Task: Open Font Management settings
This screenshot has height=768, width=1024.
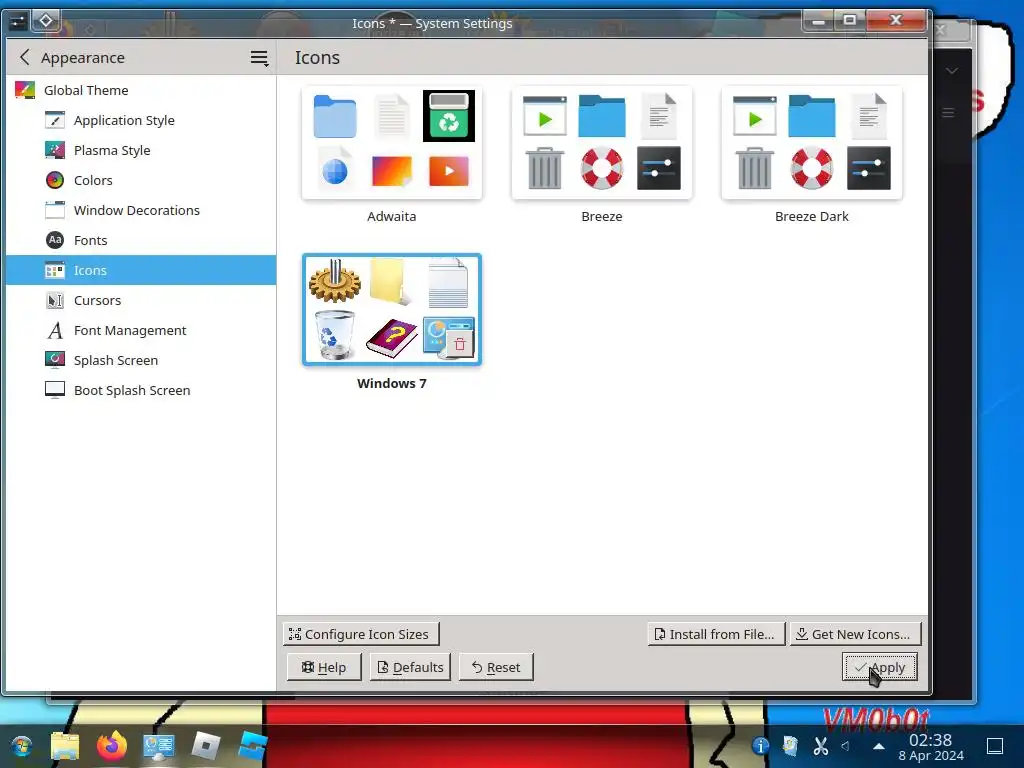Action: [x=141, y=330]
